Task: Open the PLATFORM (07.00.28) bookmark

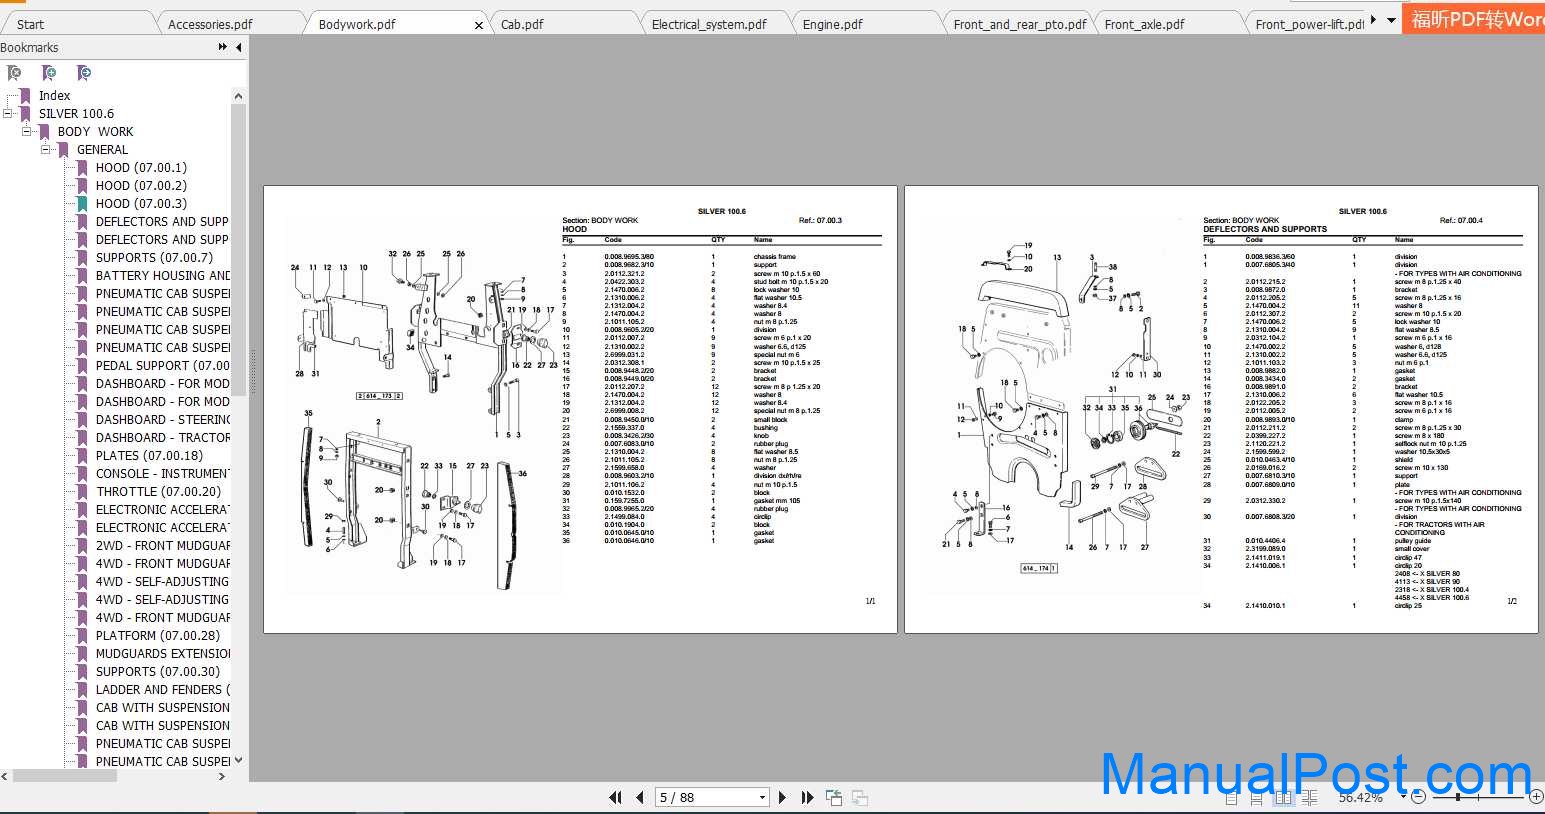Action: (158, 636)
